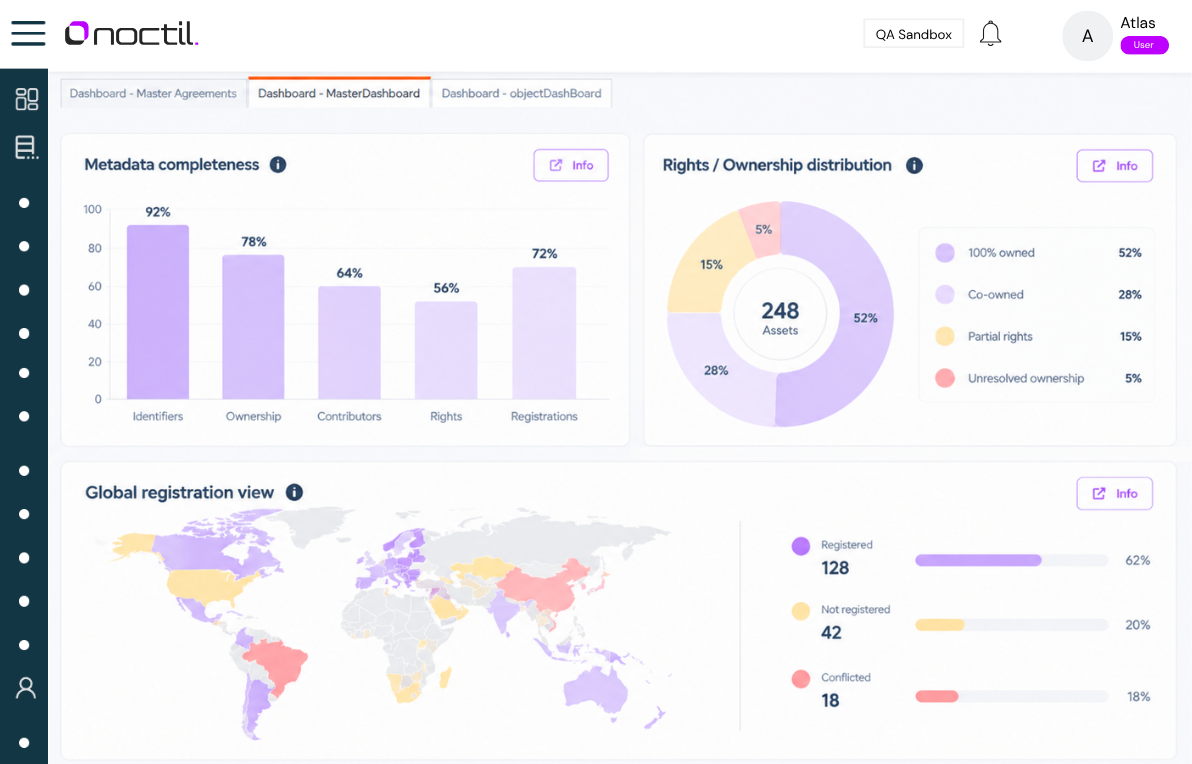The image size is (1192, 764).
Task: Click the Partial rights label
Action: point(1000,337)
